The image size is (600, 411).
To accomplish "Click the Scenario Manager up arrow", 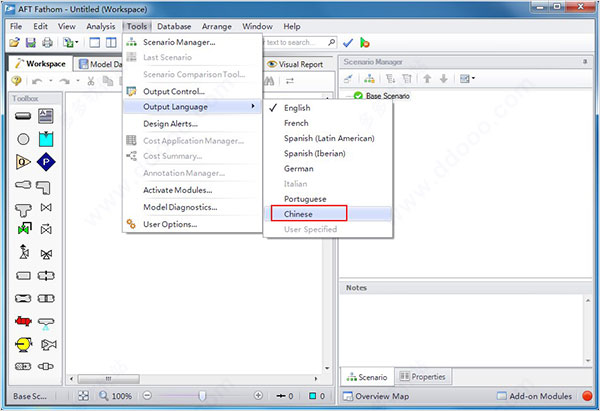I will pyautogui.click(x=427, y=79).
